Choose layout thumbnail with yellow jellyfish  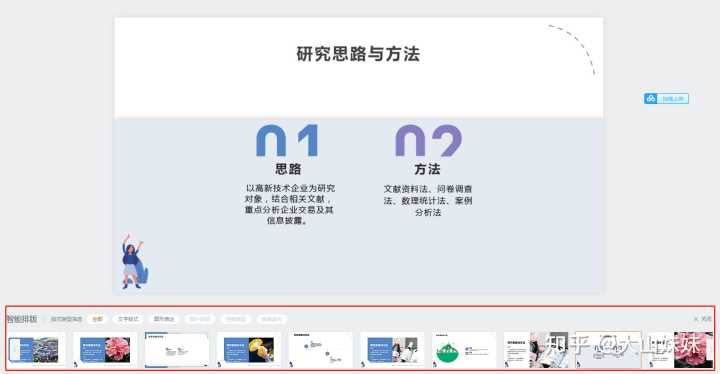(x=249, y=350)
